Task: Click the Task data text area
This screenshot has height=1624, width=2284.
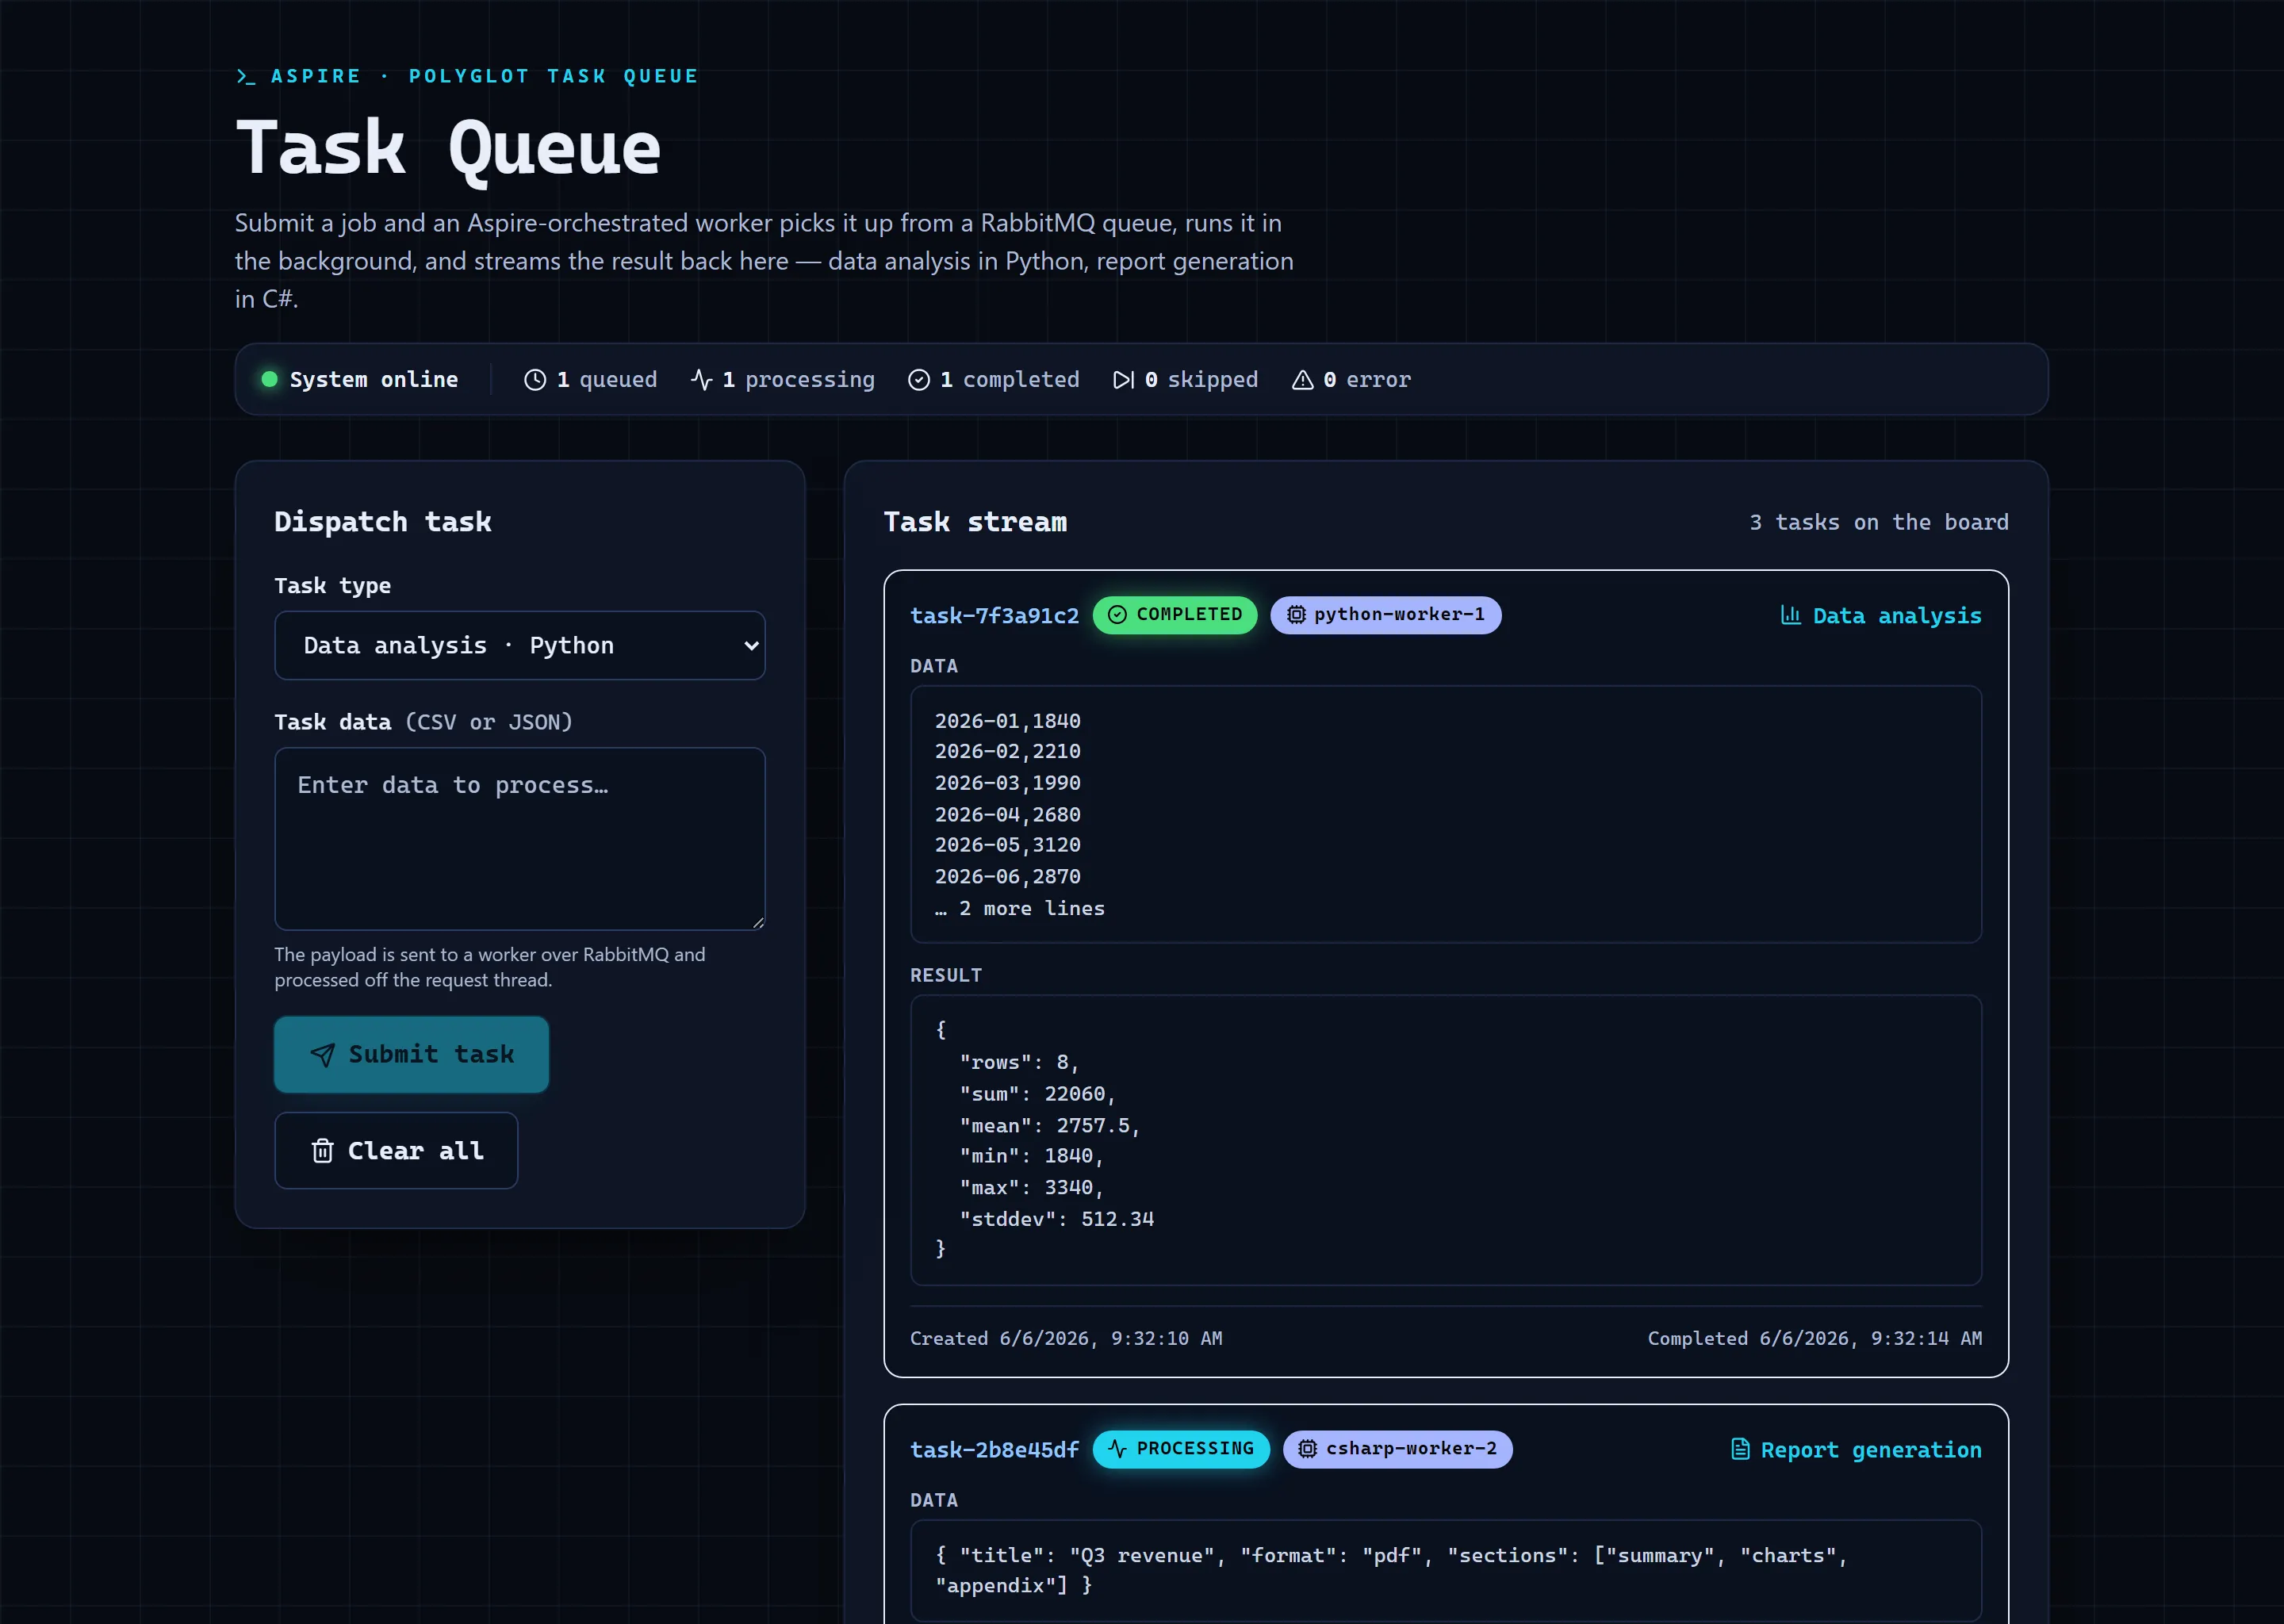Action: pos(520,839)
